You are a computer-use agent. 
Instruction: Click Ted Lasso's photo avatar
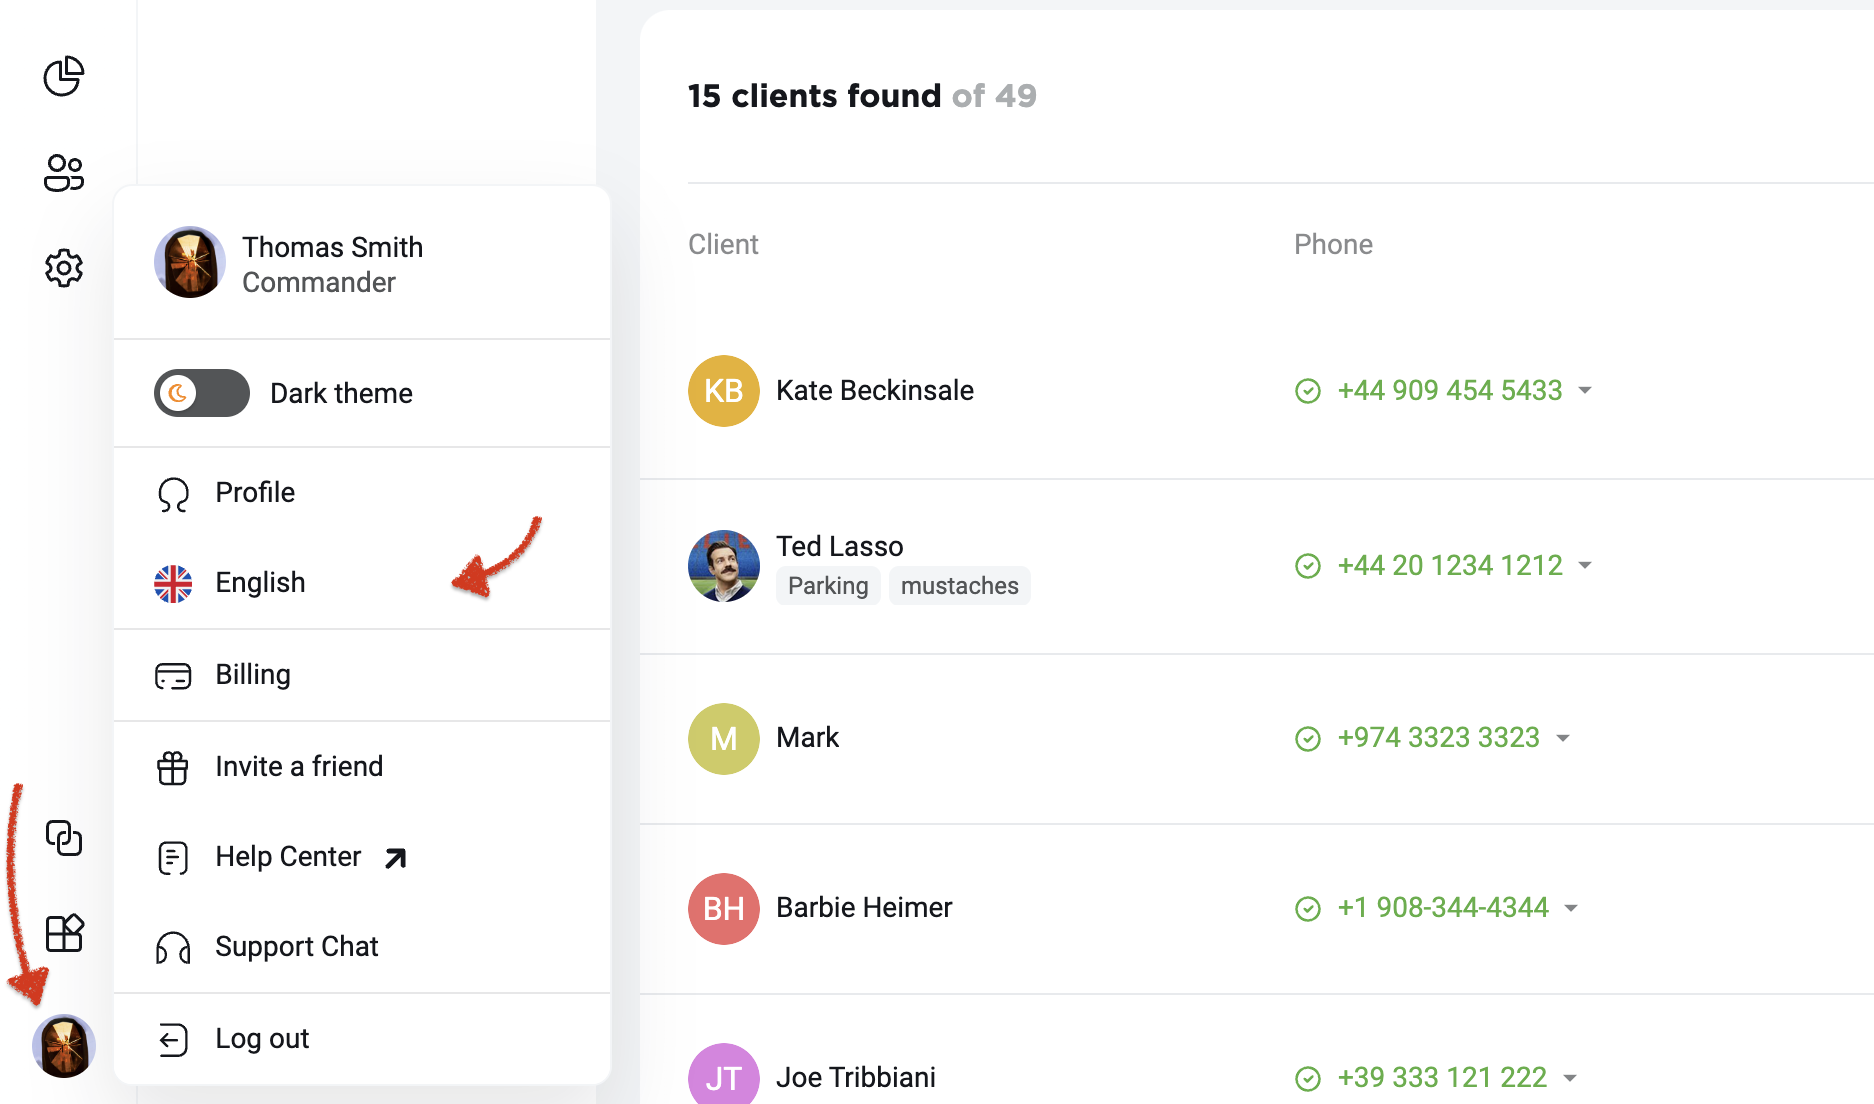coord(724,566)
